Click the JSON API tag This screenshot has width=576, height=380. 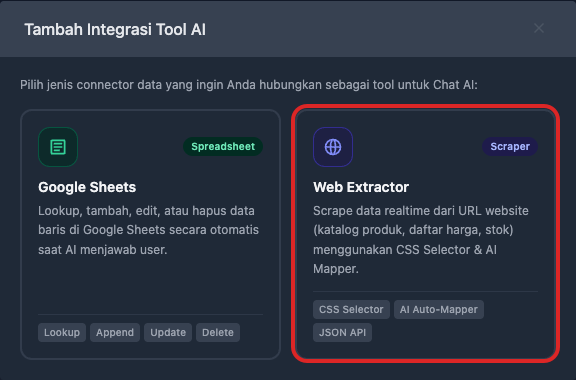[342, 333]
